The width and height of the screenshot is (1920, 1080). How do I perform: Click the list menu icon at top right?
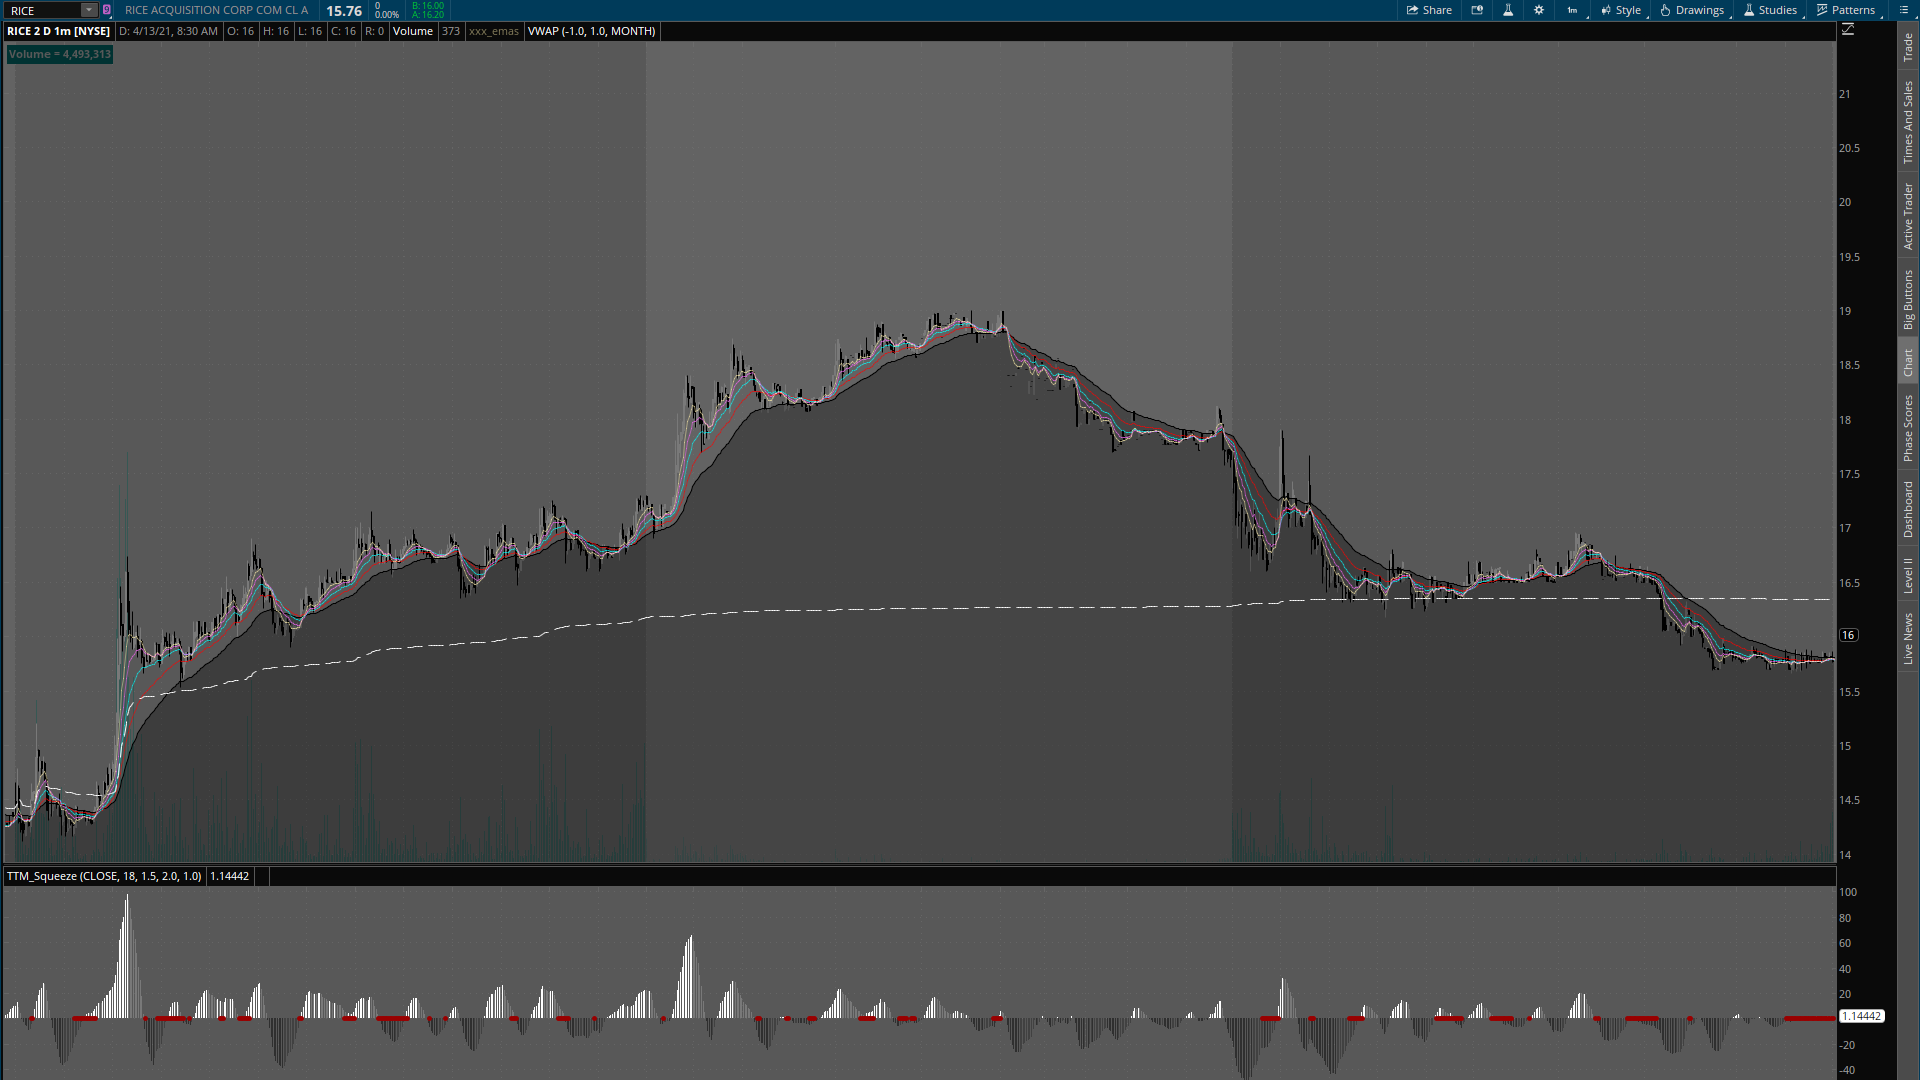(x=1904, y=10)
